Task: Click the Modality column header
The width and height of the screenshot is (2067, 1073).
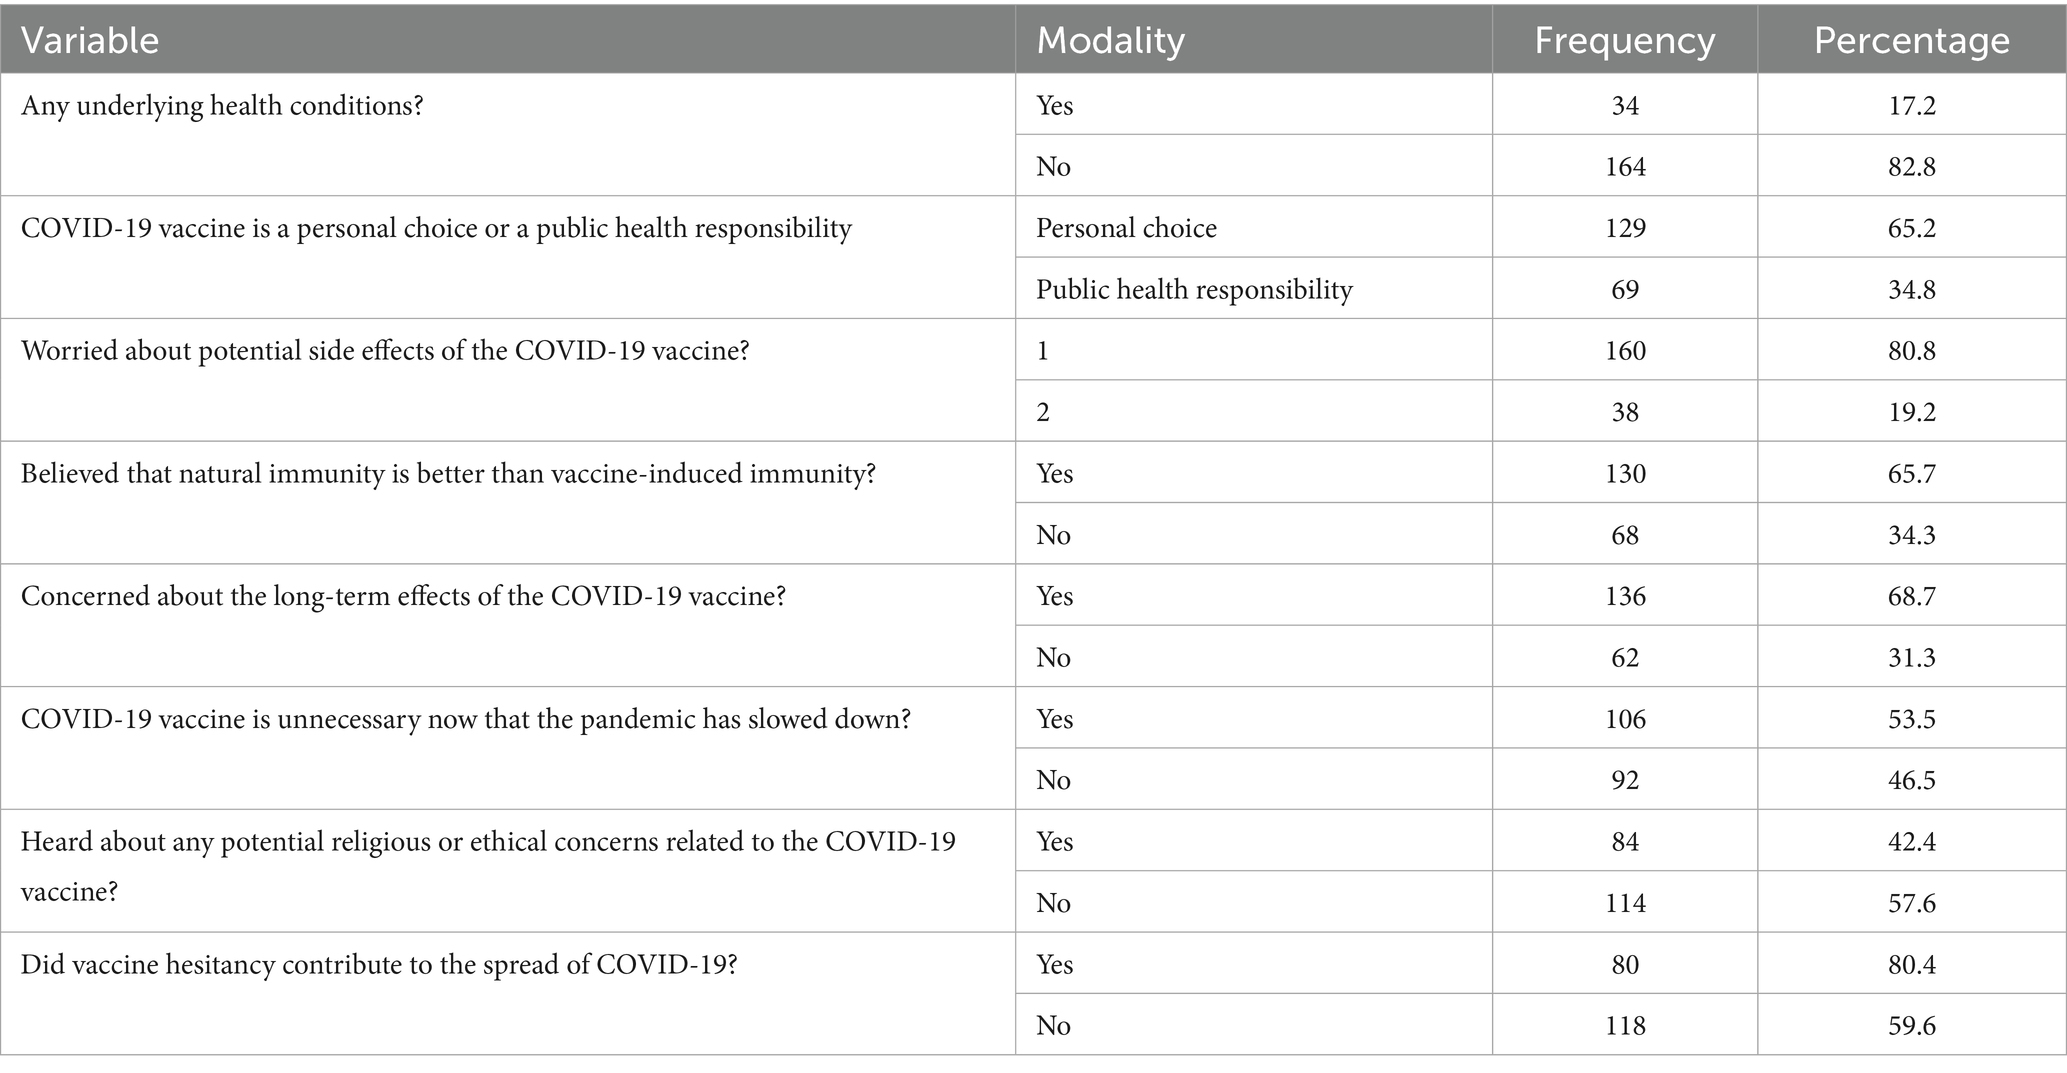Action: coord(1110,40)
